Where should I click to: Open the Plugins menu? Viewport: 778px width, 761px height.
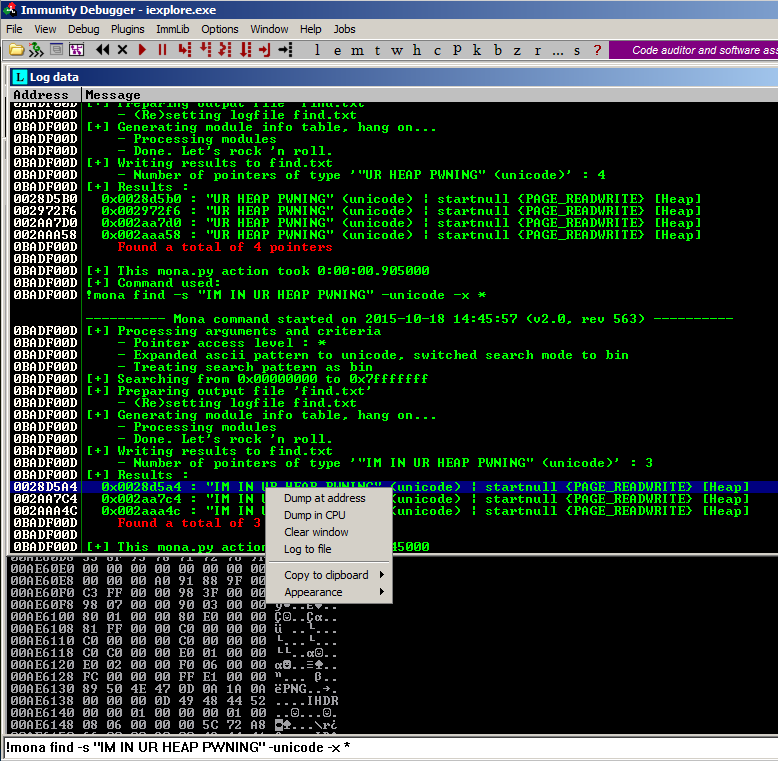[128, 29]
